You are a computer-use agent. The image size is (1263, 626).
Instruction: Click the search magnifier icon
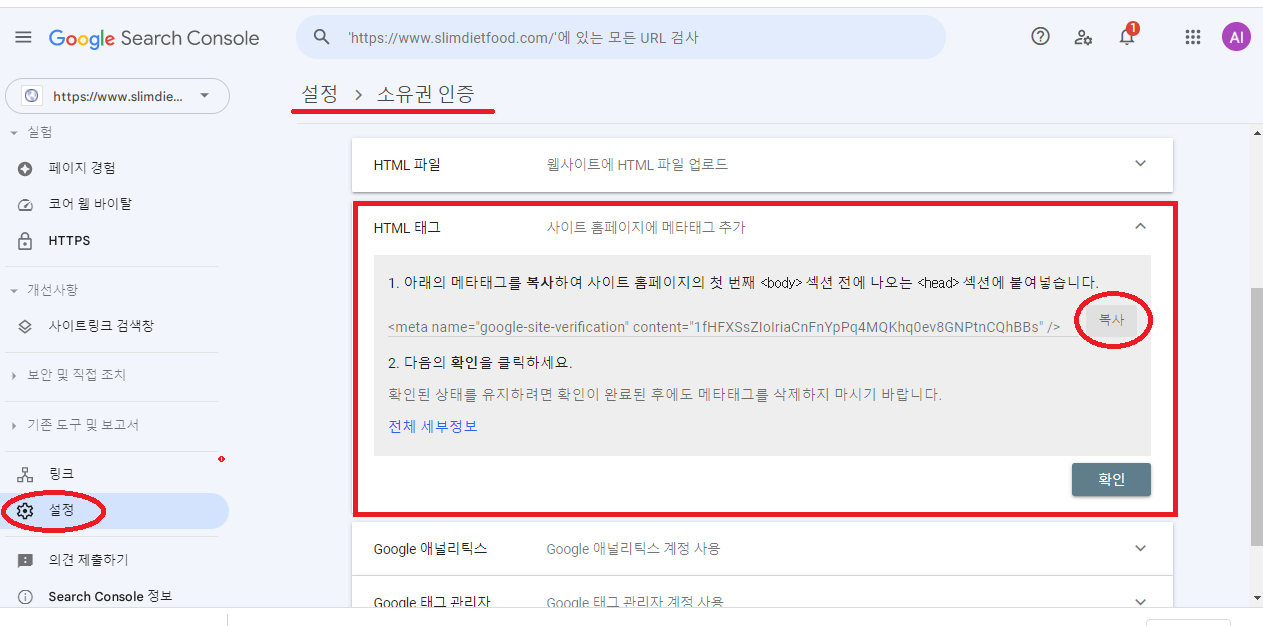(321, 37)
